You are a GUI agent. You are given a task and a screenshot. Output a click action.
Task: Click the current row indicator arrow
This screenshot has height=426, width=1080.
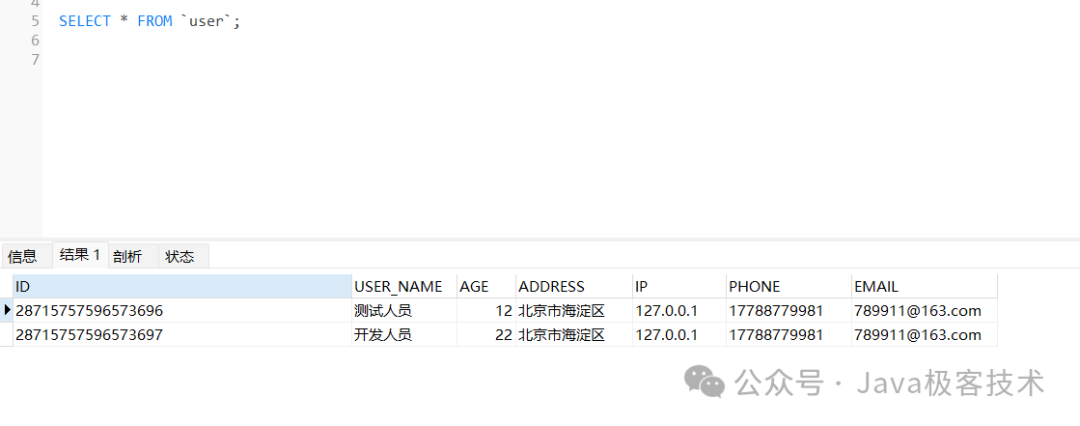click(8, 311)
